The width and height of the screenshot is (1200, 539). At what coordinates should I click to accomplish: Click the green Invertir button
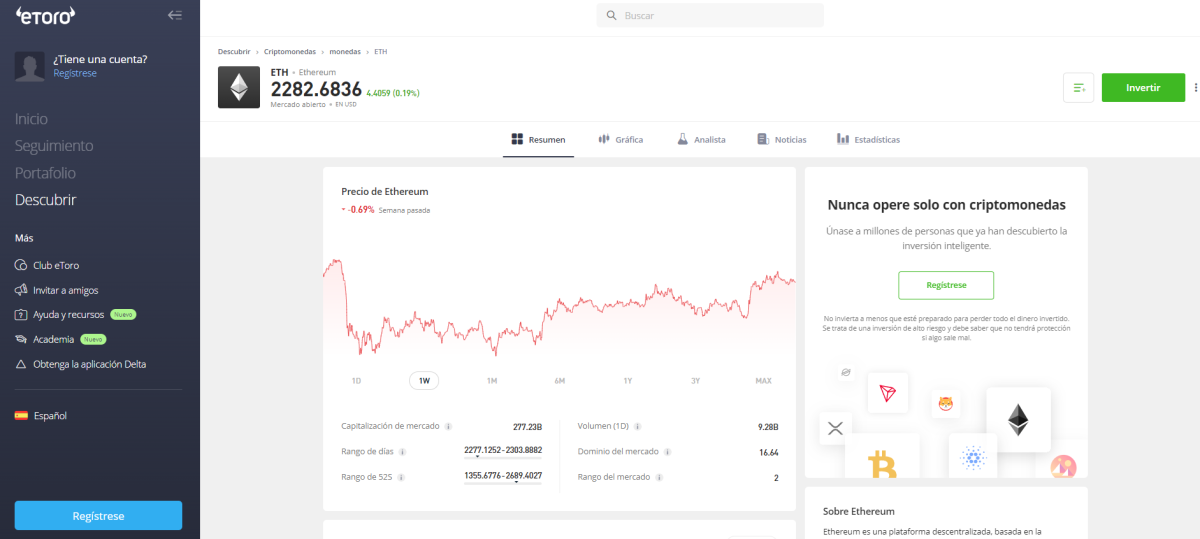coord(1143,88)
